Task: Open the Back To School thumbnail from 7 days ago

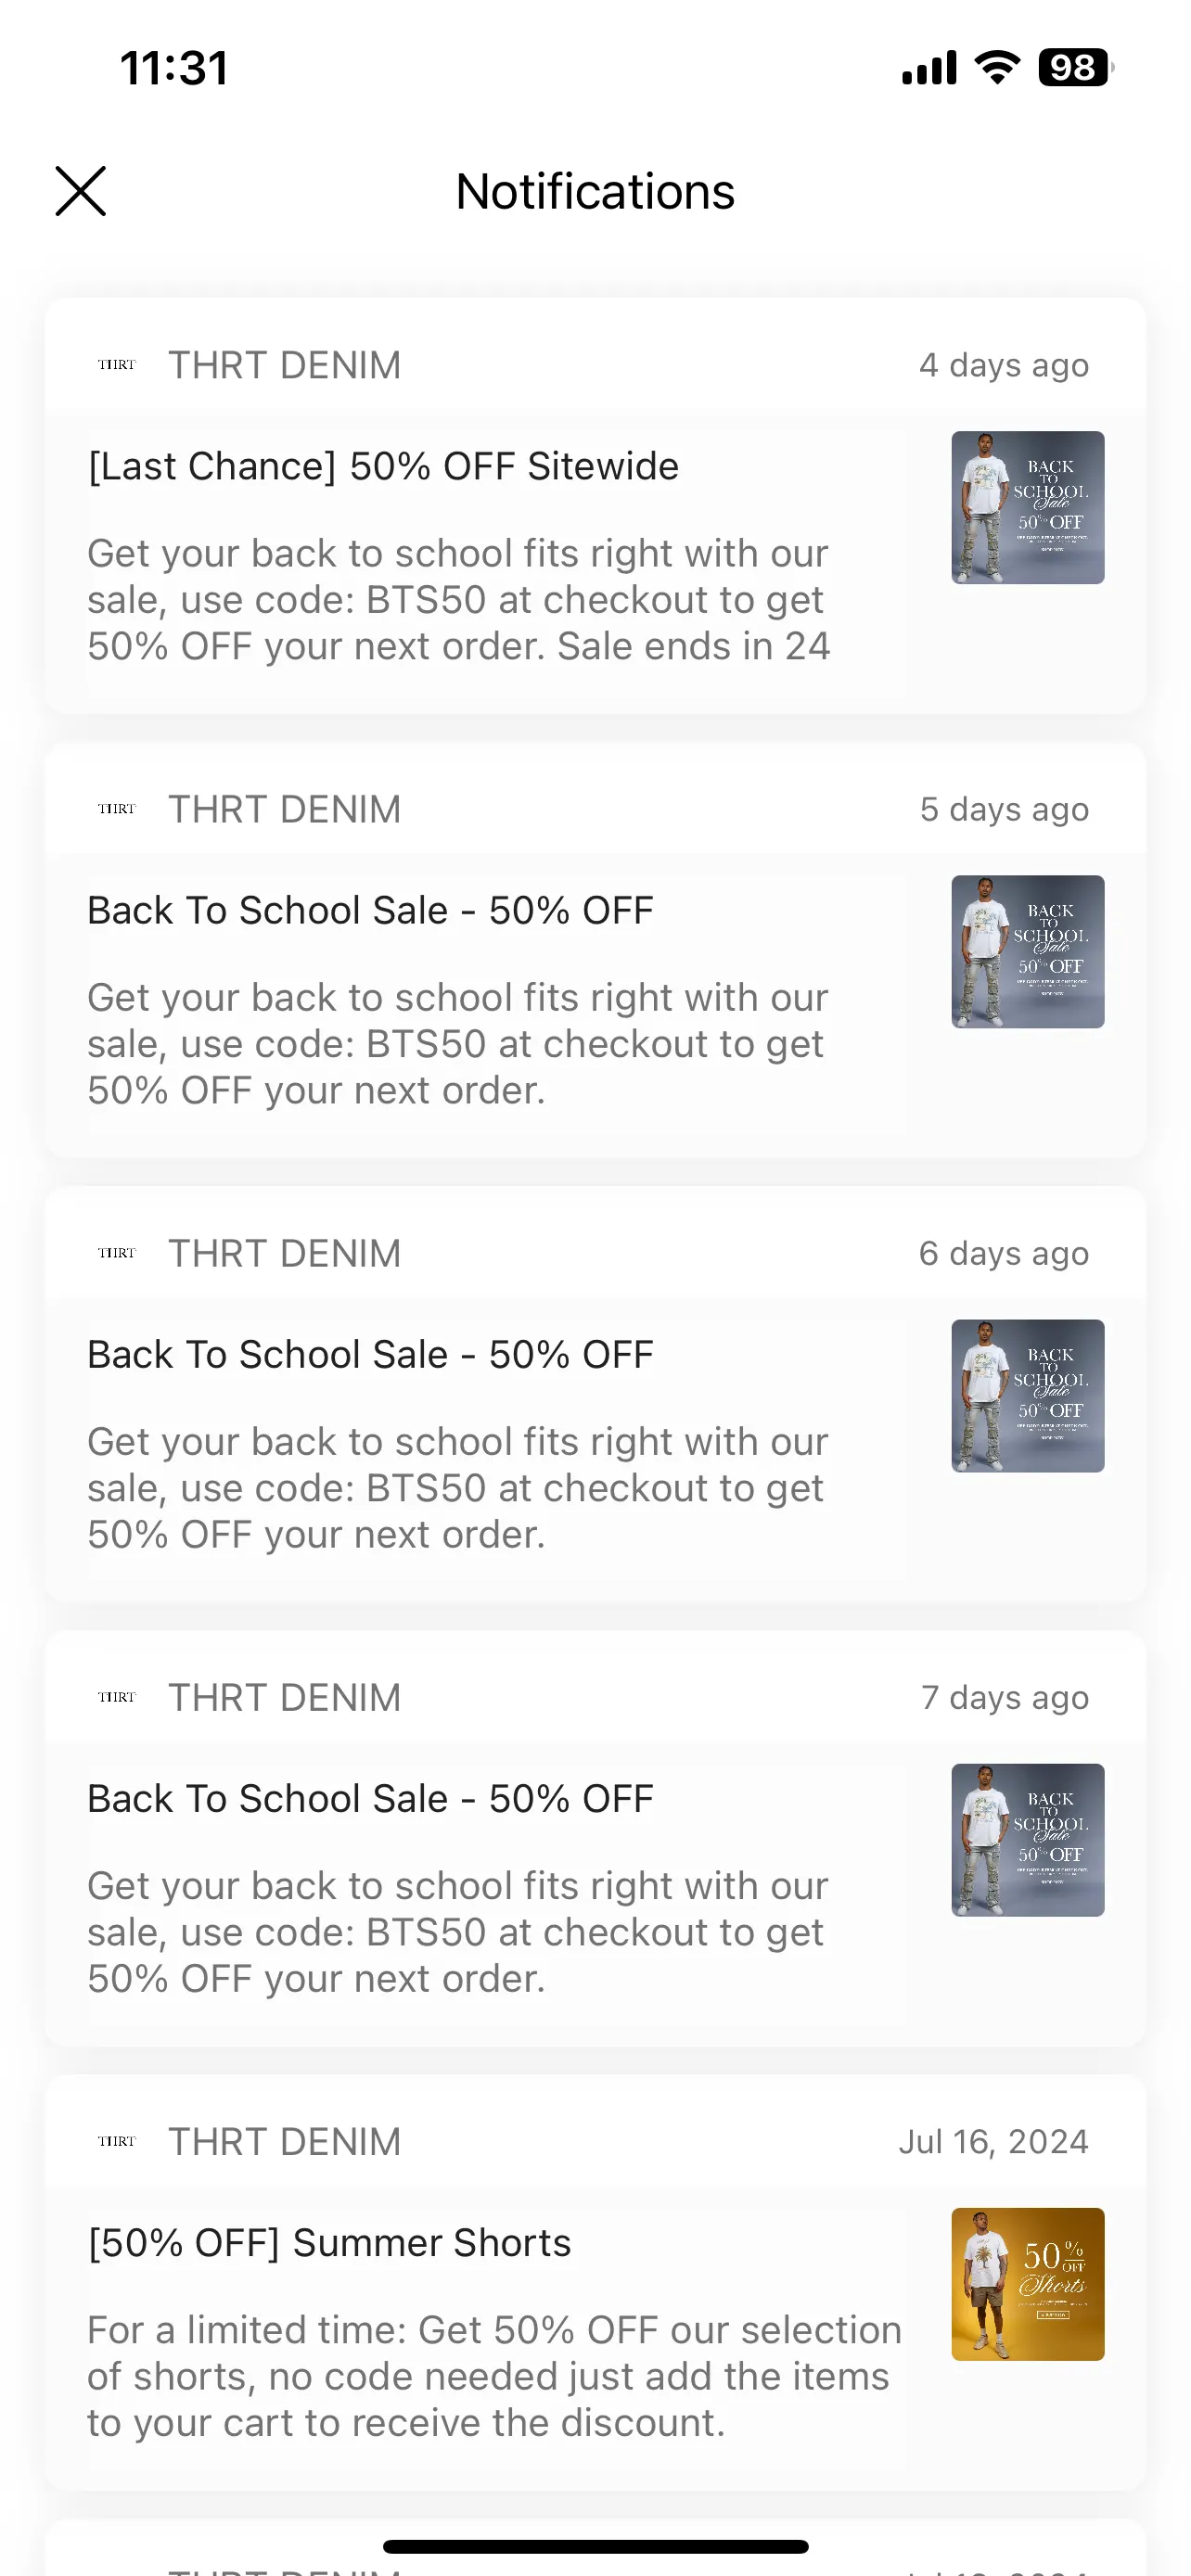Action: [x=1027, y=1839]
